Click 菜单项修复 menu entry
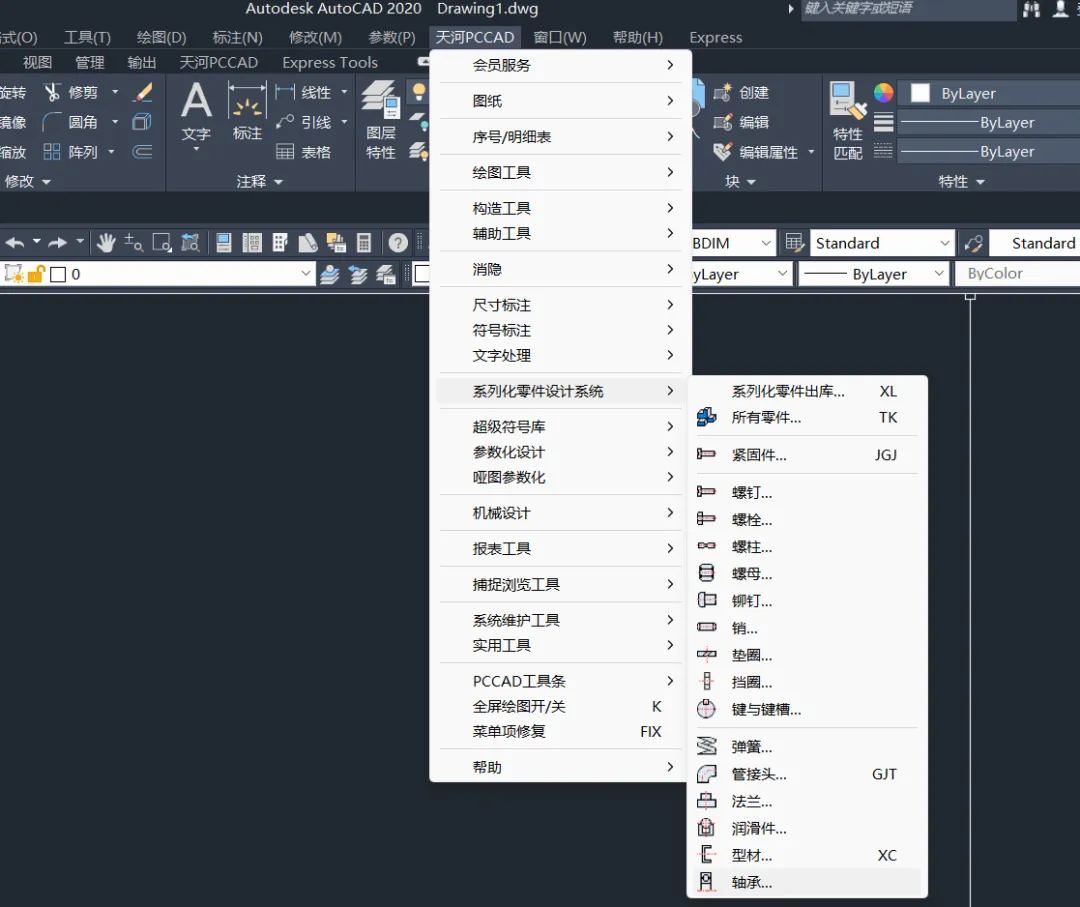This screenshot has height=907, width=1080. click(x=561, y=731)
